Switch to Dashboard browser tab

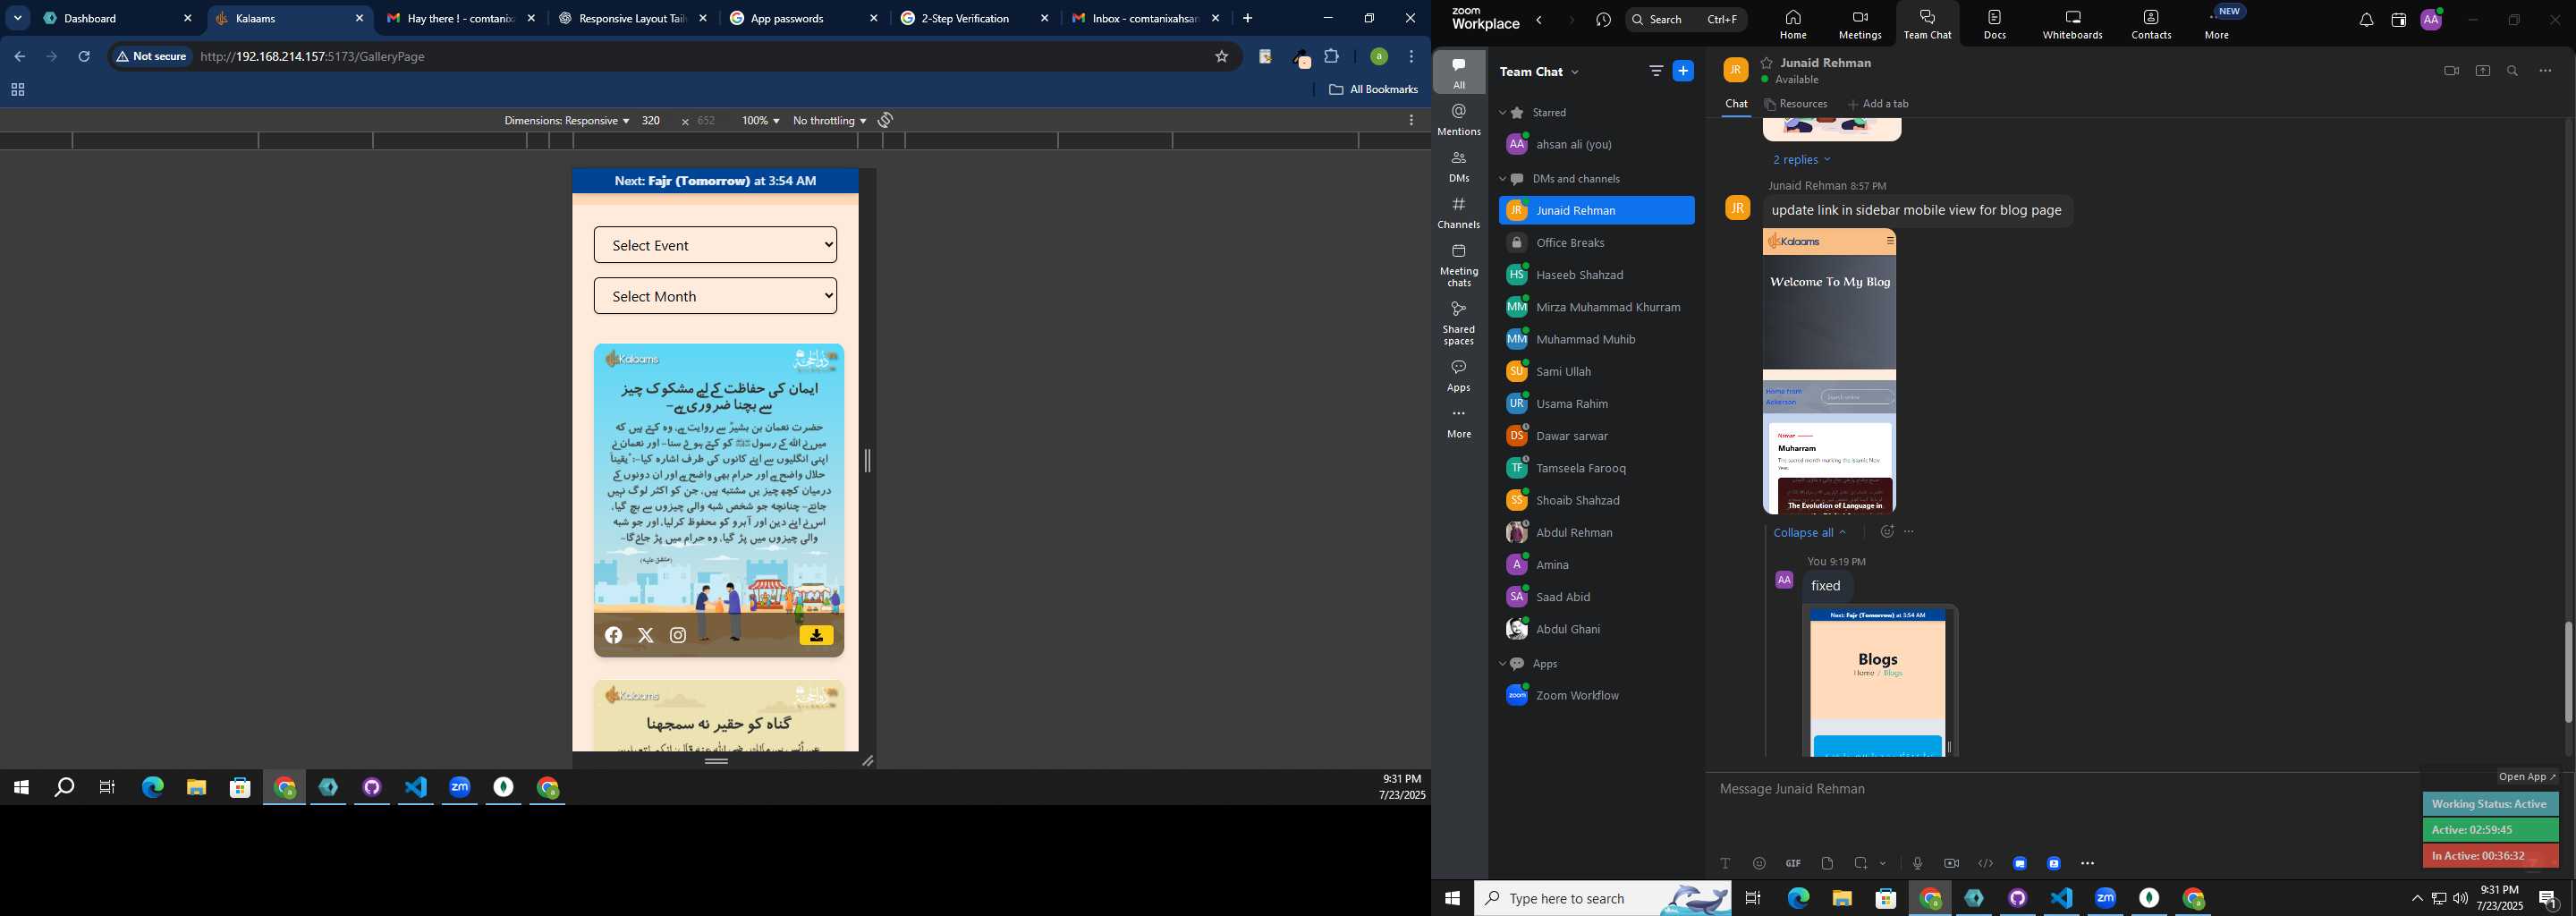118,18
